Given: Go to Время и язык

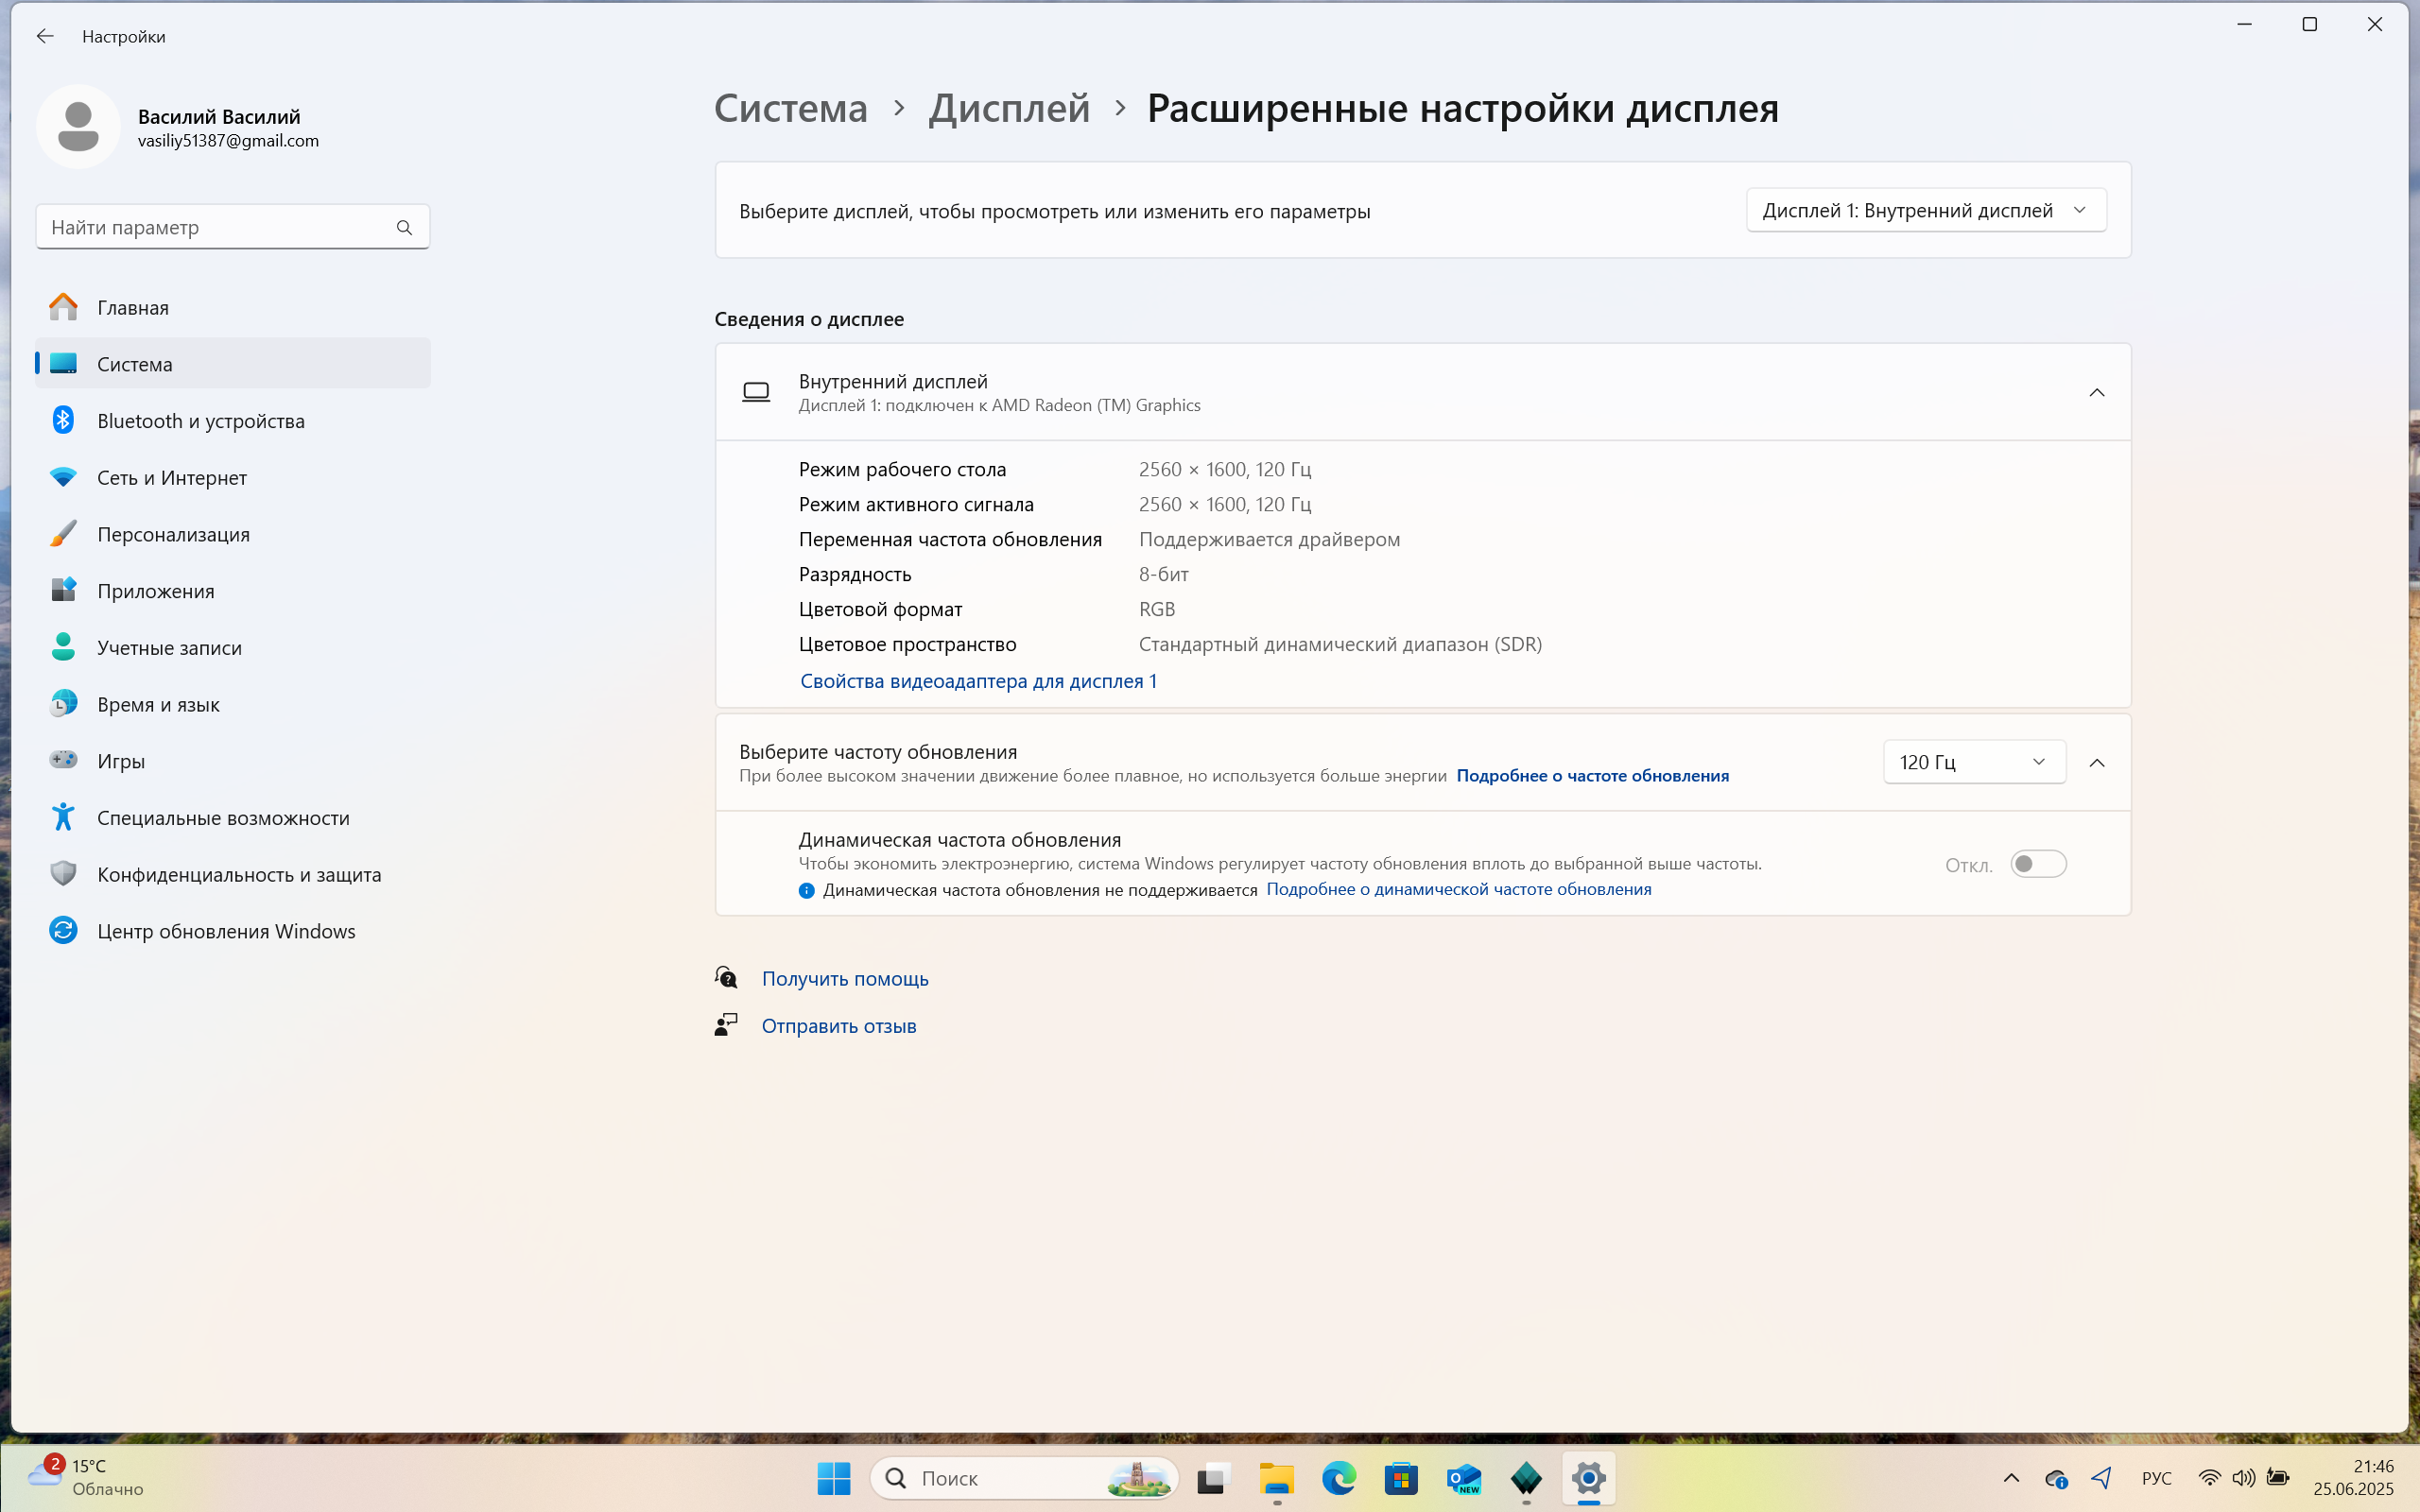Looking at the screenshot, I should (233, 704).
